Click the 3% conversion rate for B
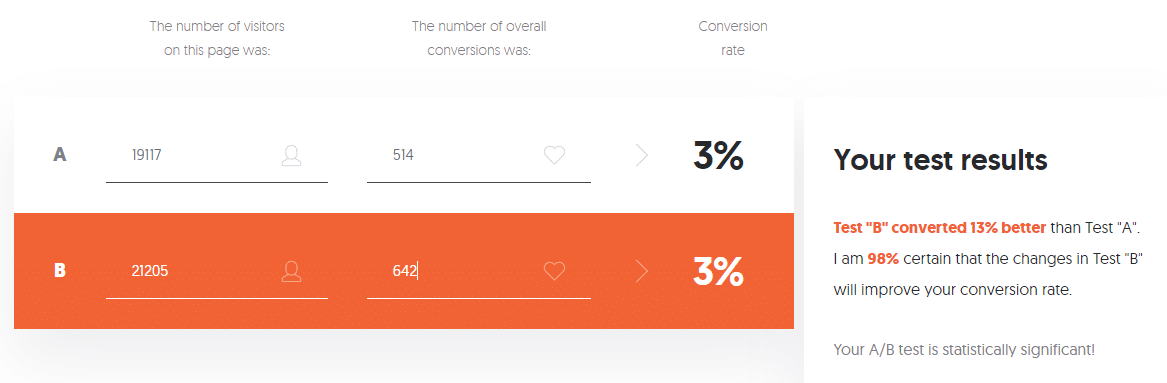Image resolution: width=1167 pixels, height=383 pixels. point(718,271)
